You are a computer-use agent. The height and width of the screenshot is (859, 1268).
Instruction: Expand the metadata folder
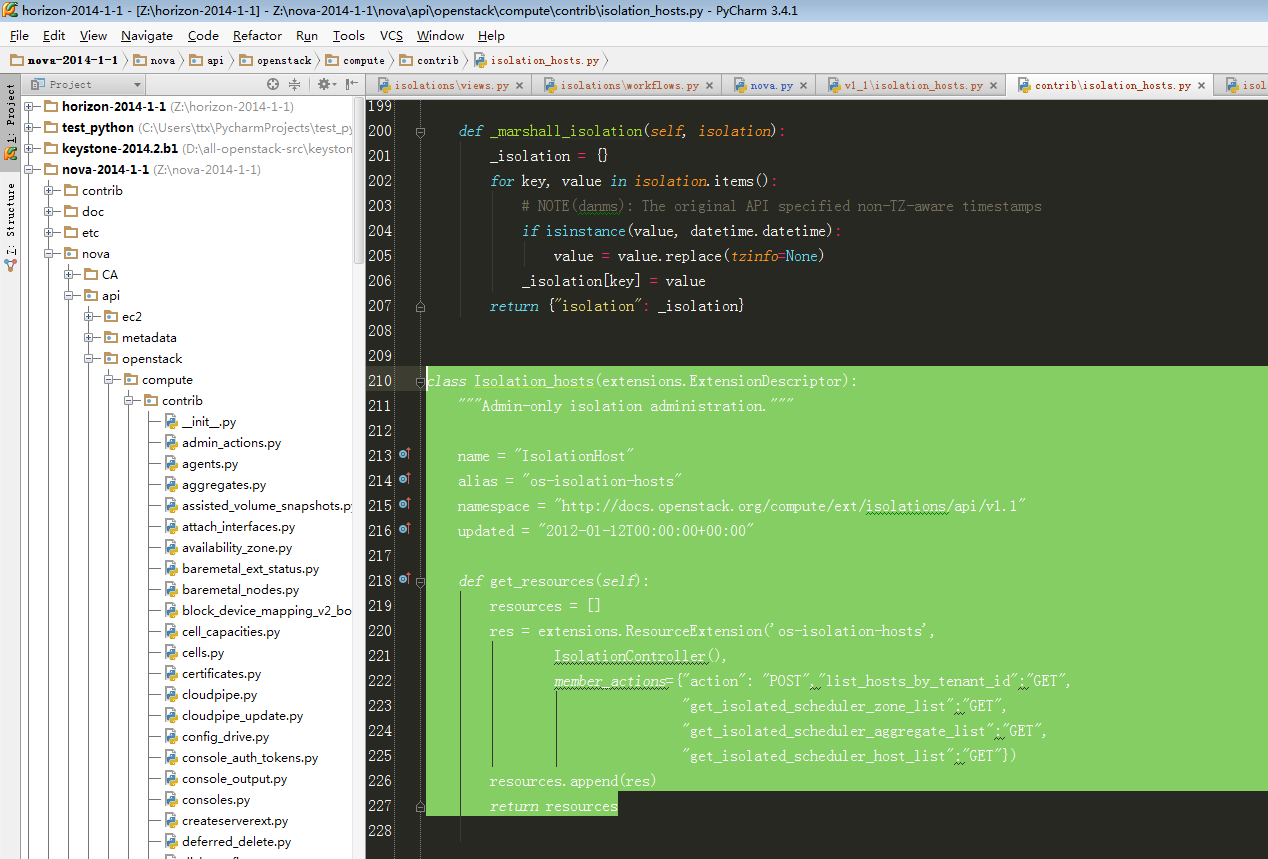[x=90, y=338]
